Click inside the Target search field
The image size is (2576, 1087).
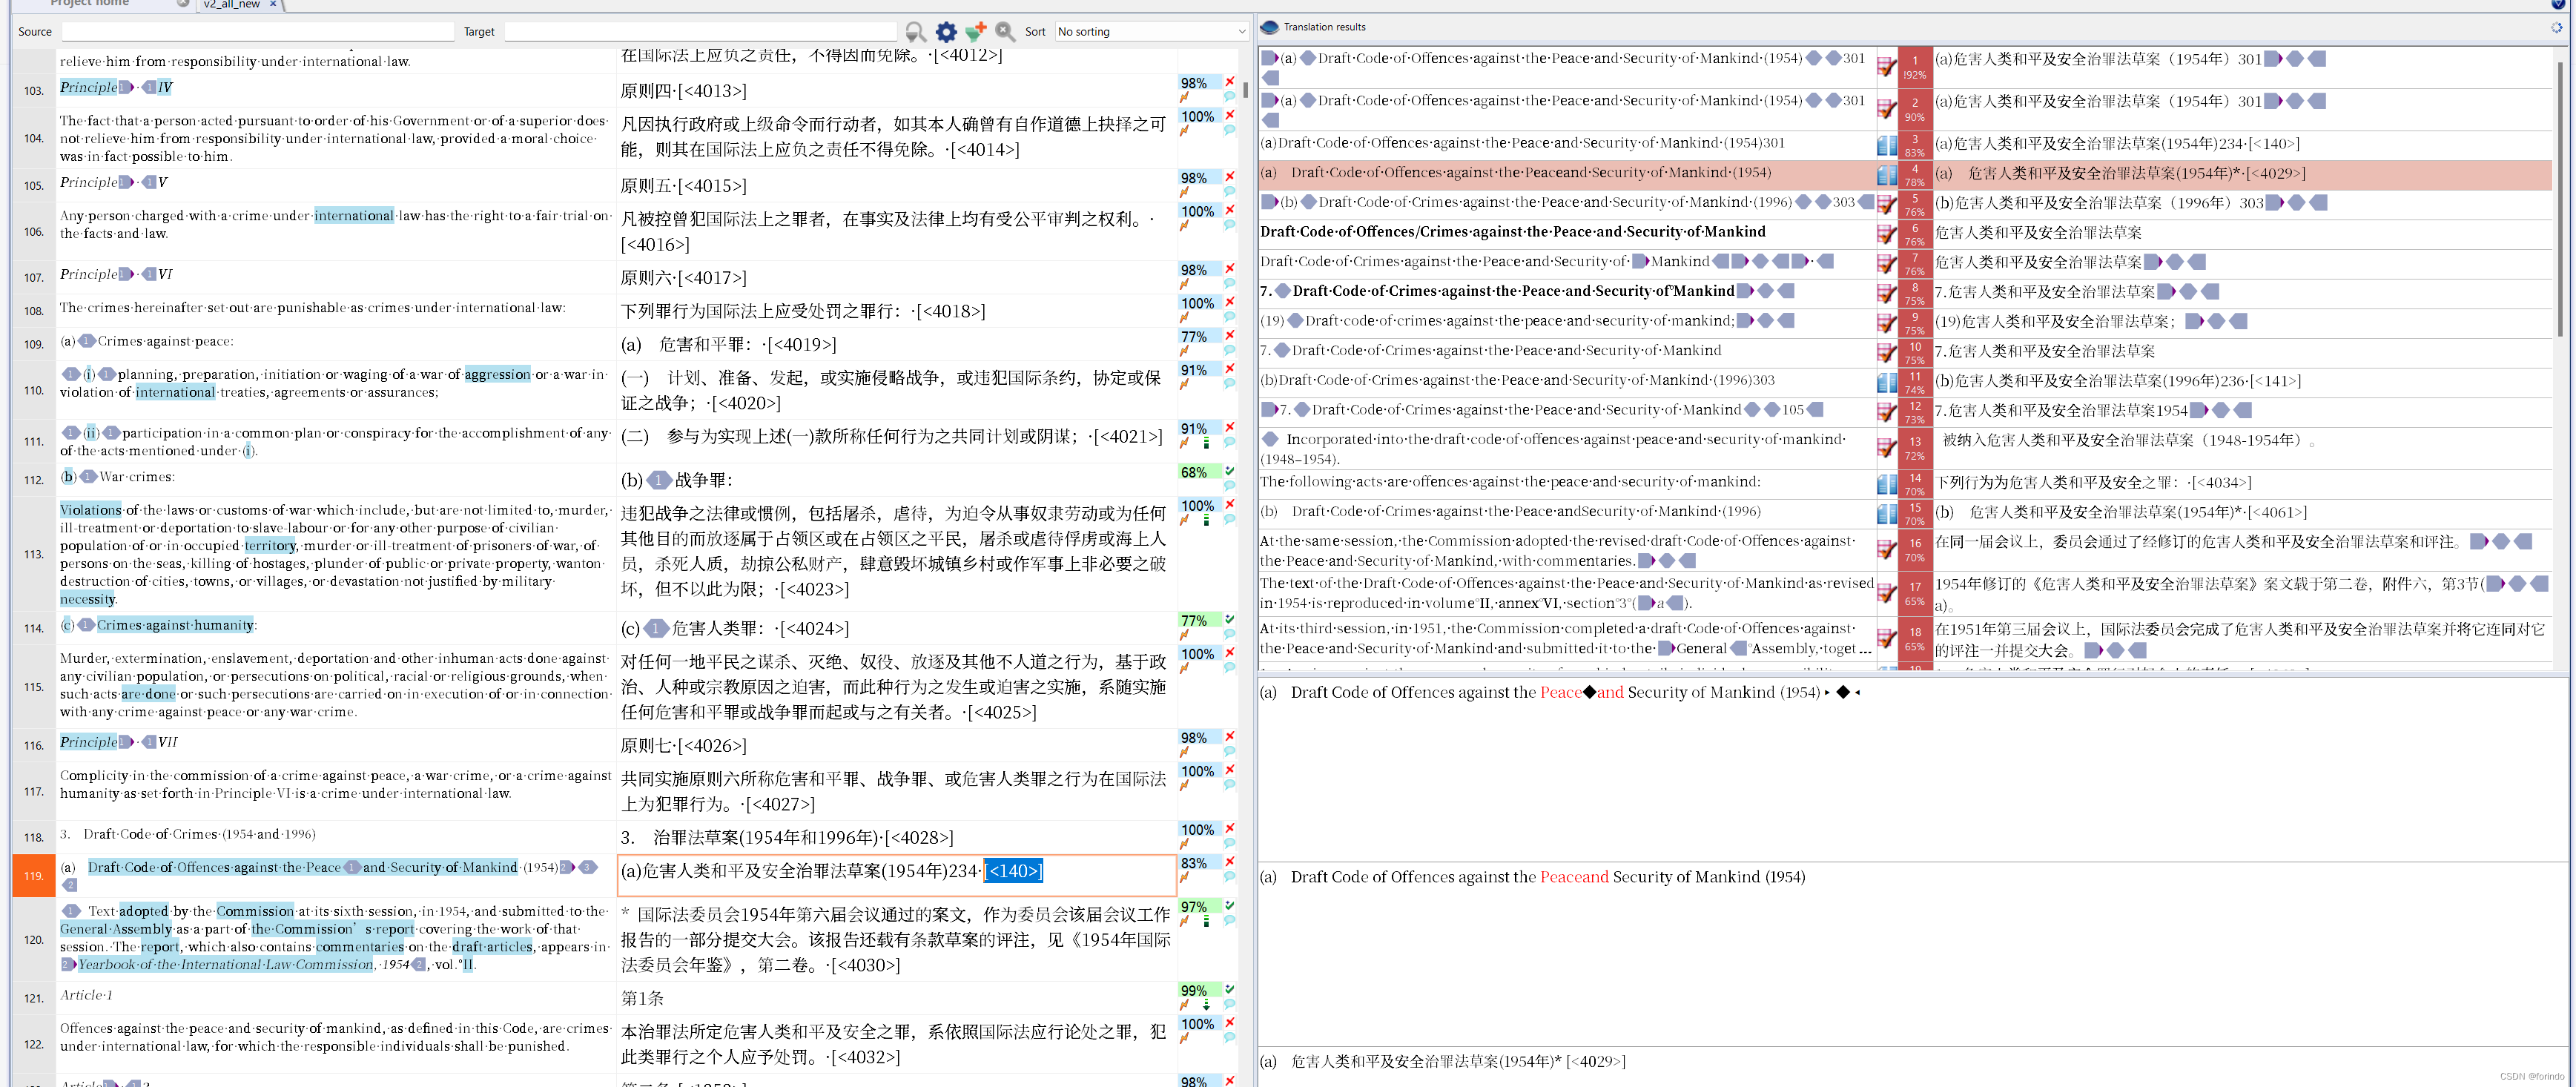click(x=700, y=31)
